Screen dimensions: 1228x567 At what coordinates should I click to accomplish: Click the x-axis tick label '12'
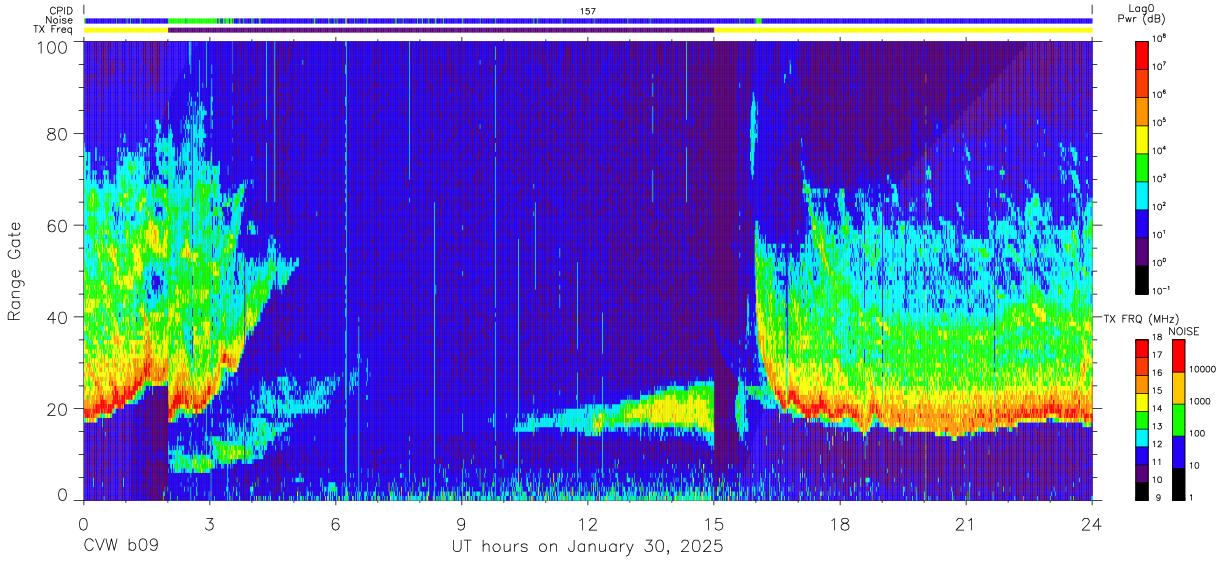click(588, 525)
